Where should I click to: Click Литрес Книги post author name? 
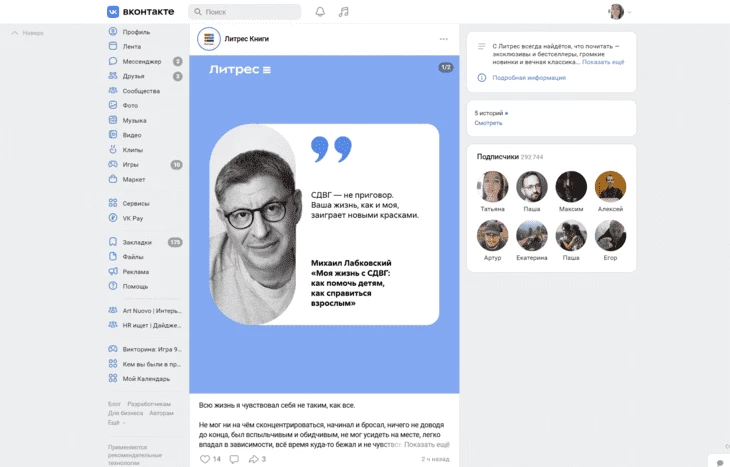(246, 39)
